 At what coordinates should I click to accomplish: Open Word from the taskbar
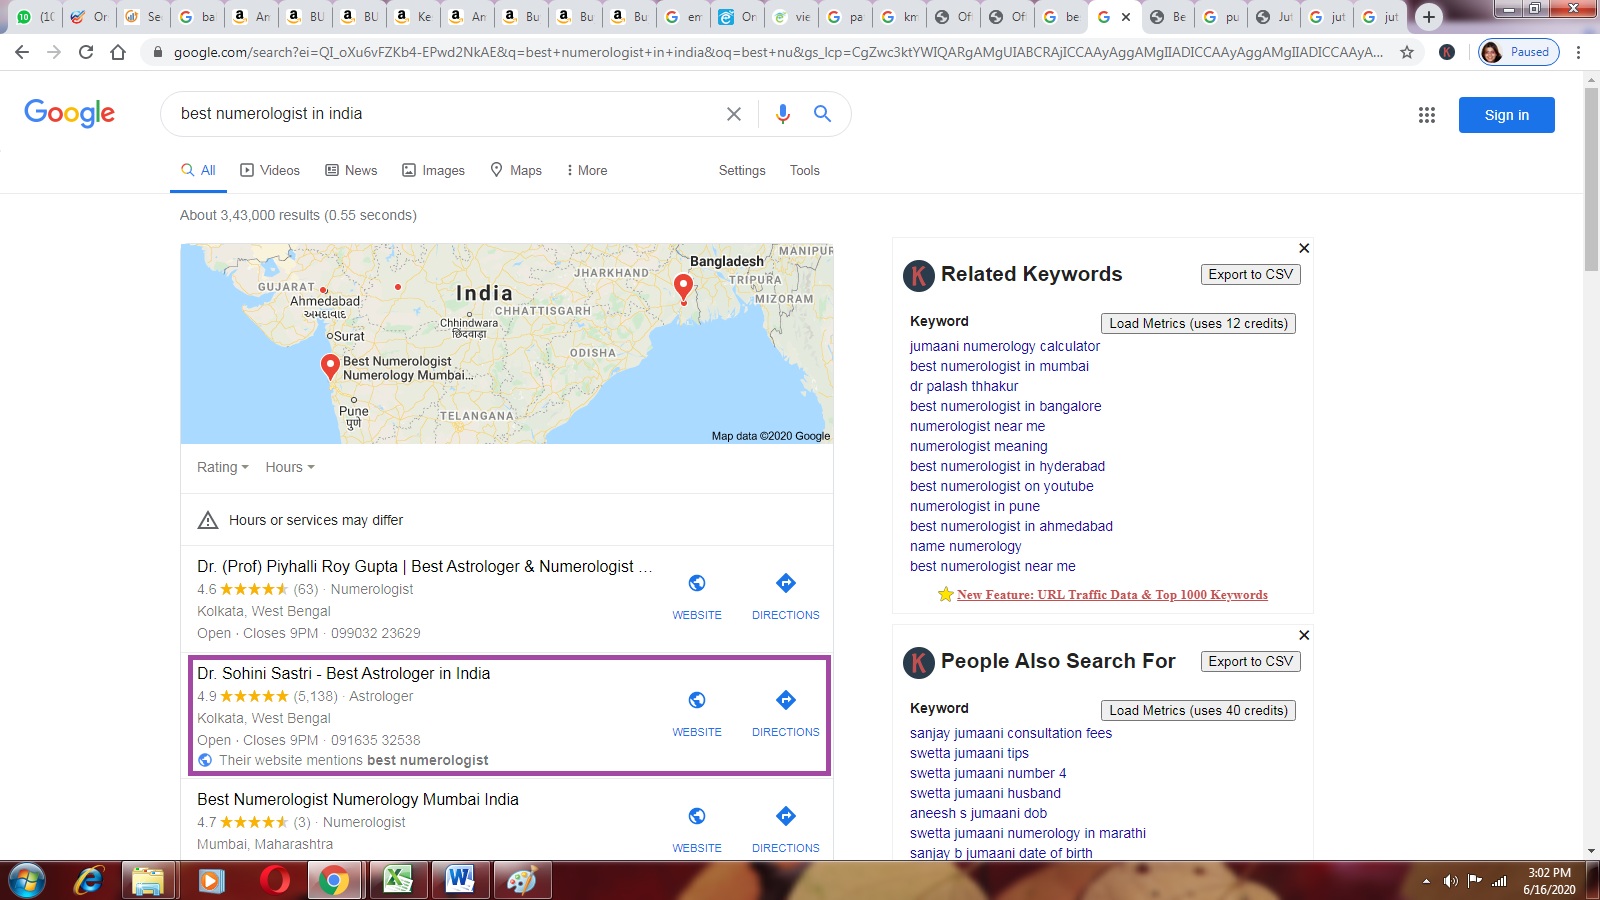point(461,881)
